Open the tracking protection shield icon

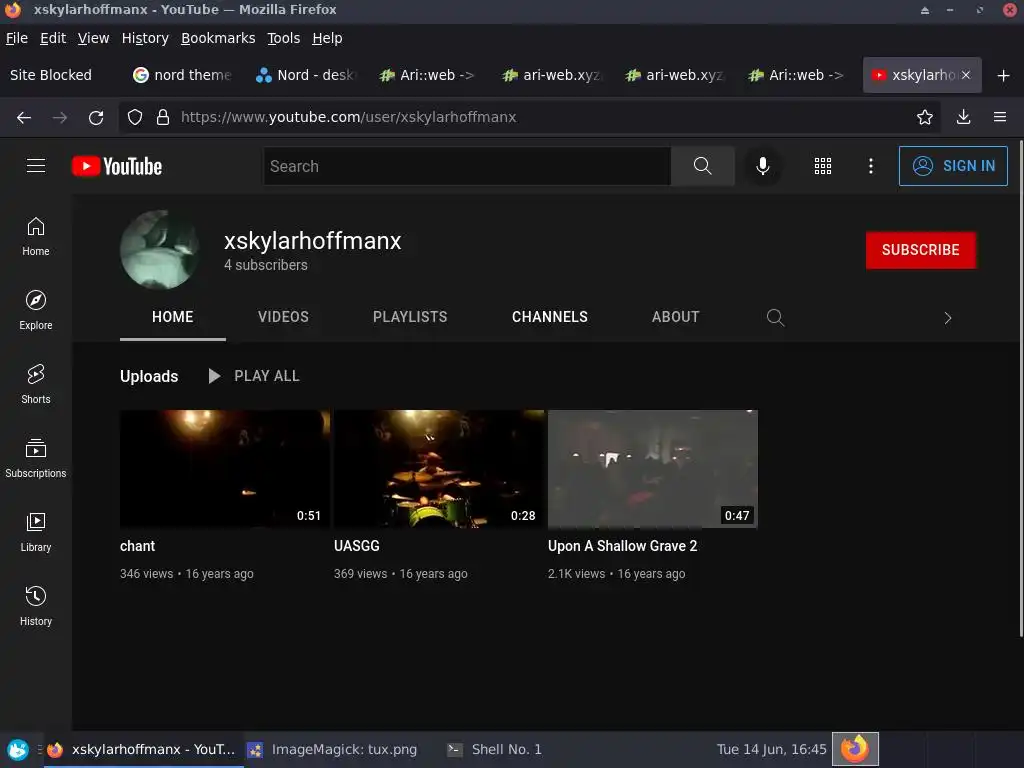[135, 118]
